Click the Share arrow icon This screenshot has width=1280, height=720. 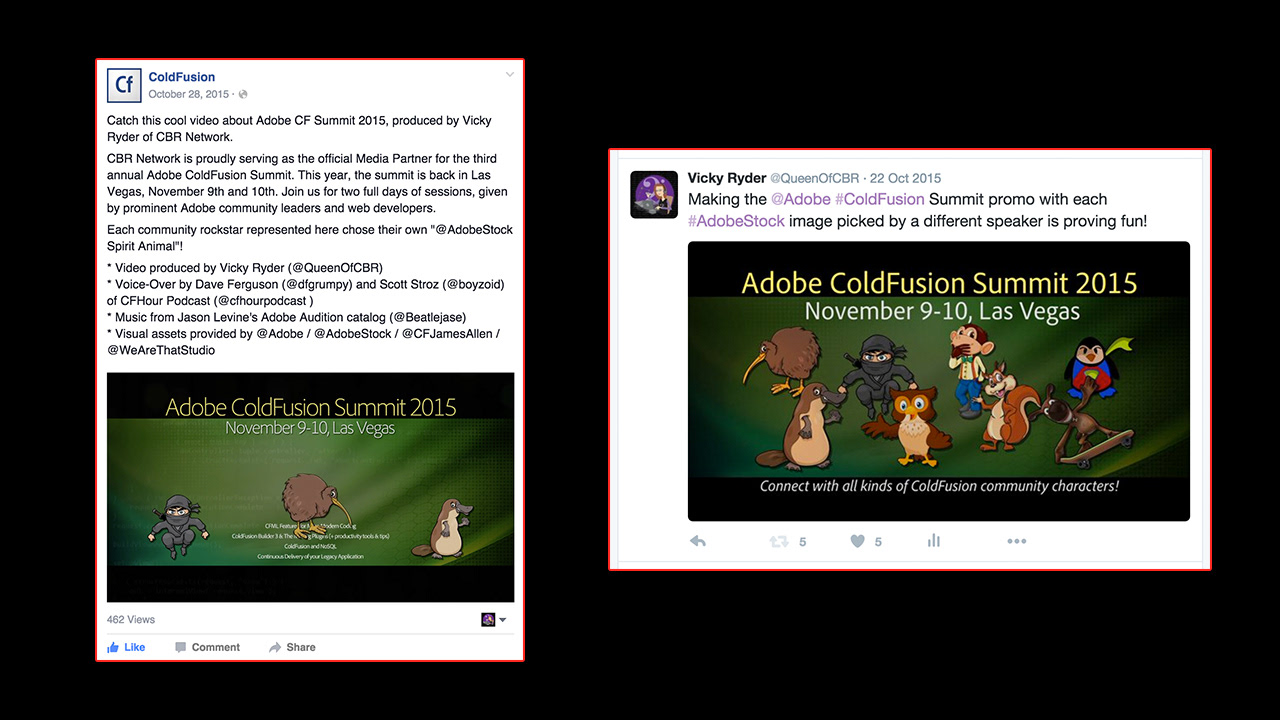pos(275,648)
